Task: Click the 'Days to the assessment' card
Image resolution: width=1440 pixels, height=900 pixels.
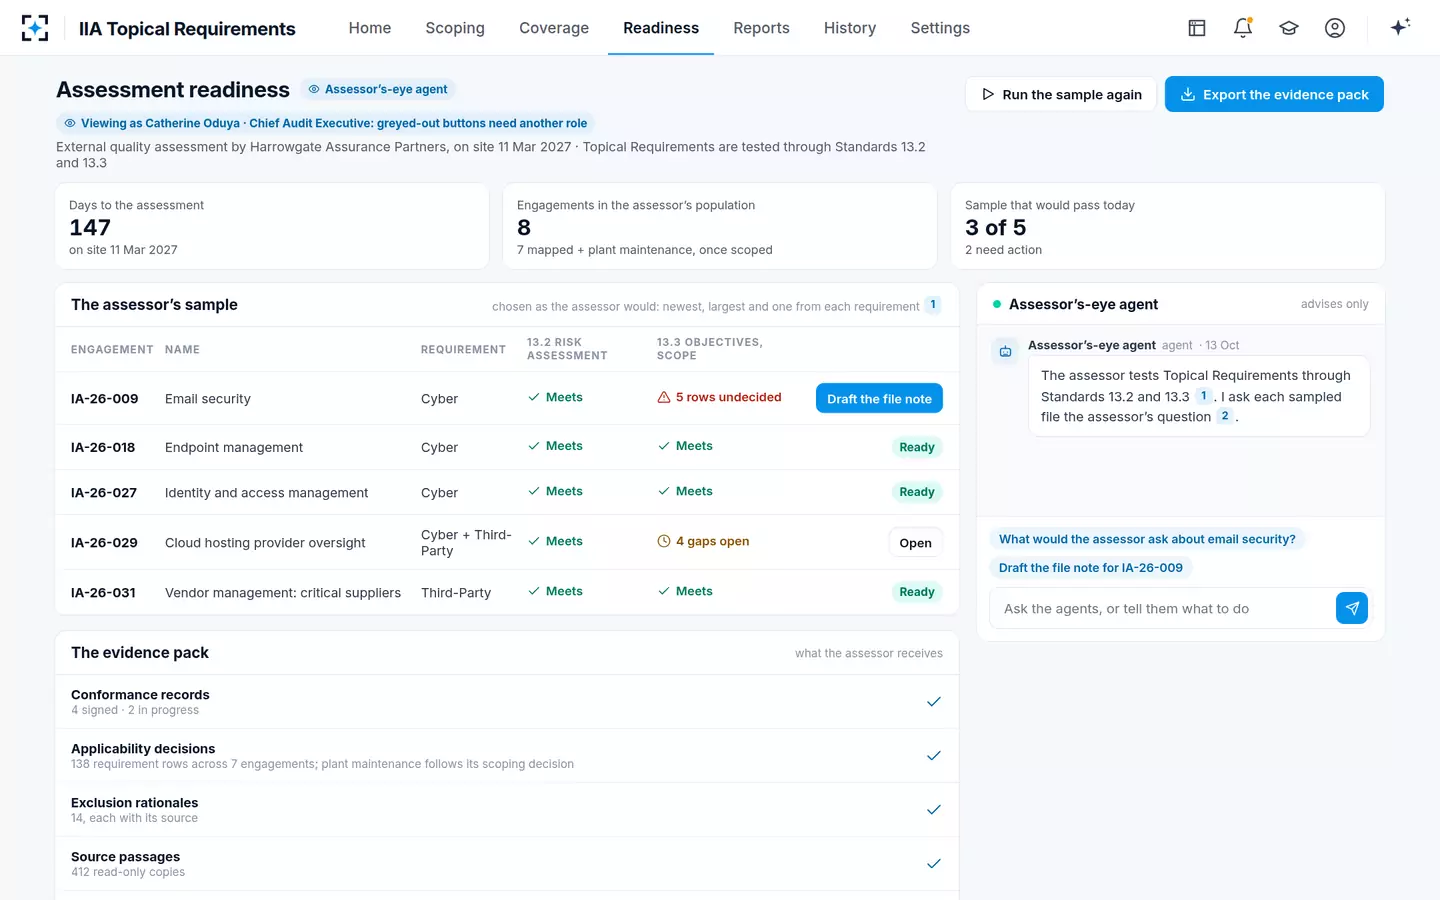Action: [272, 226]
